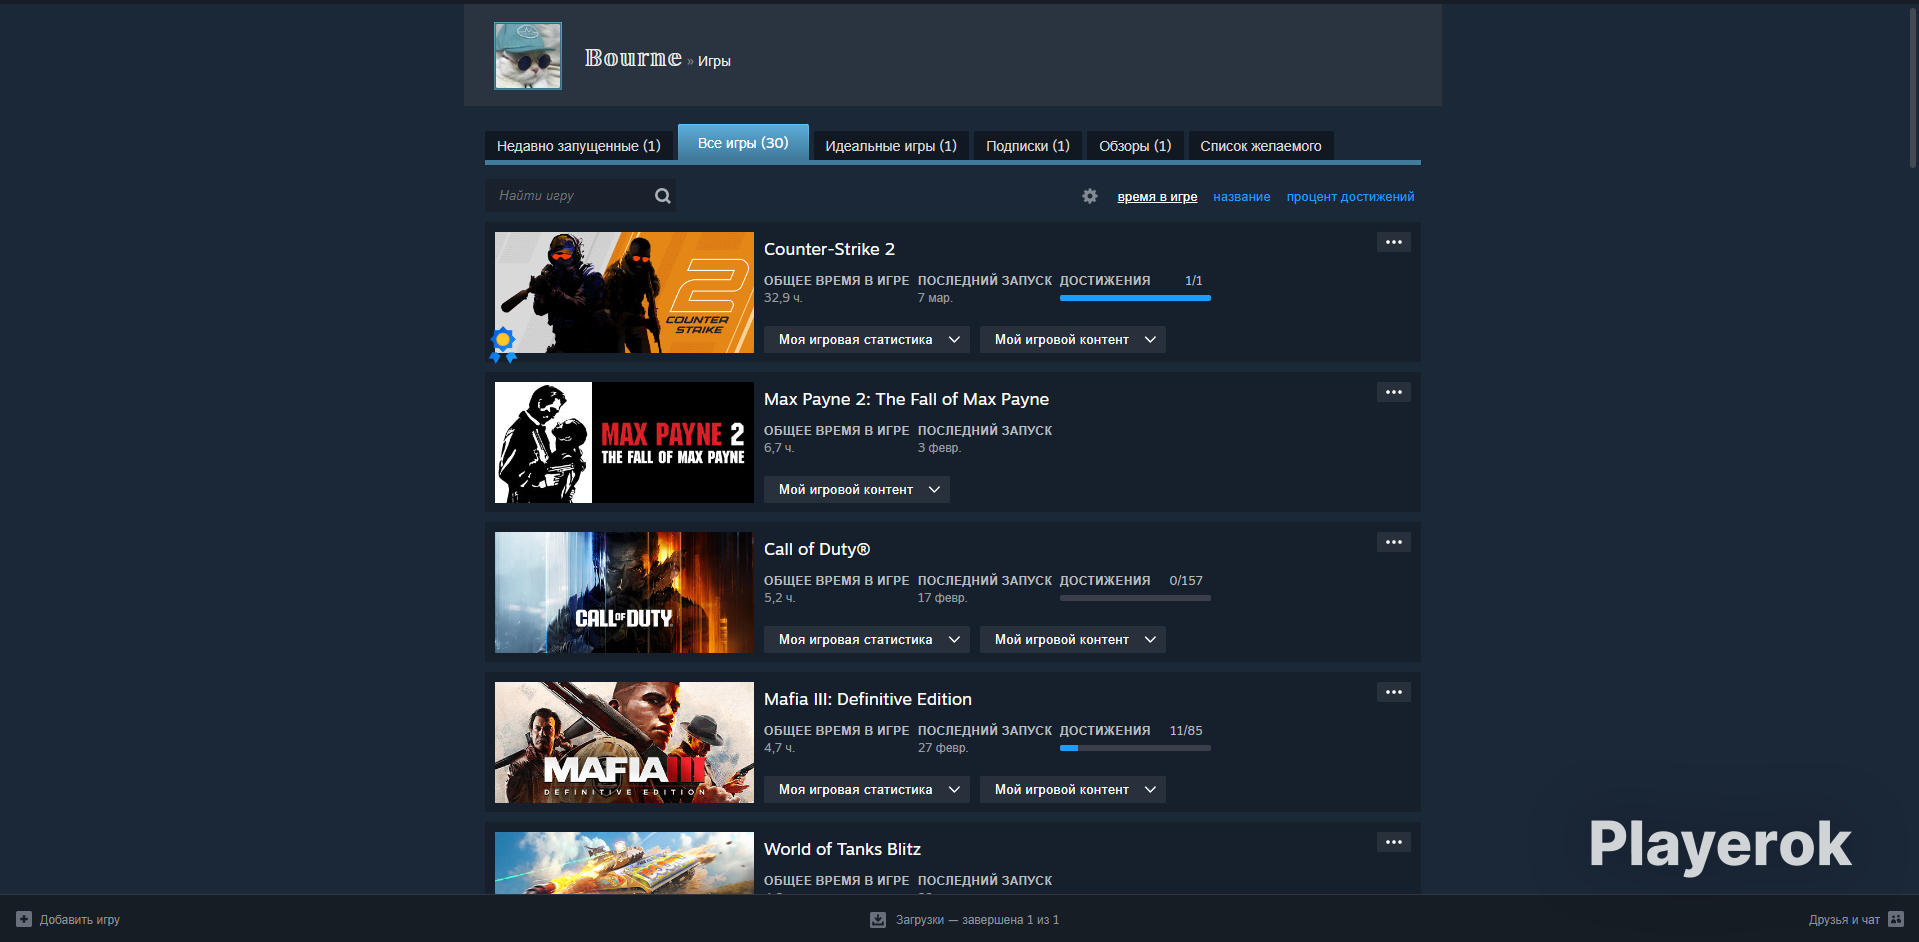Click the World of Tanks Blitz title

point(842,849)
